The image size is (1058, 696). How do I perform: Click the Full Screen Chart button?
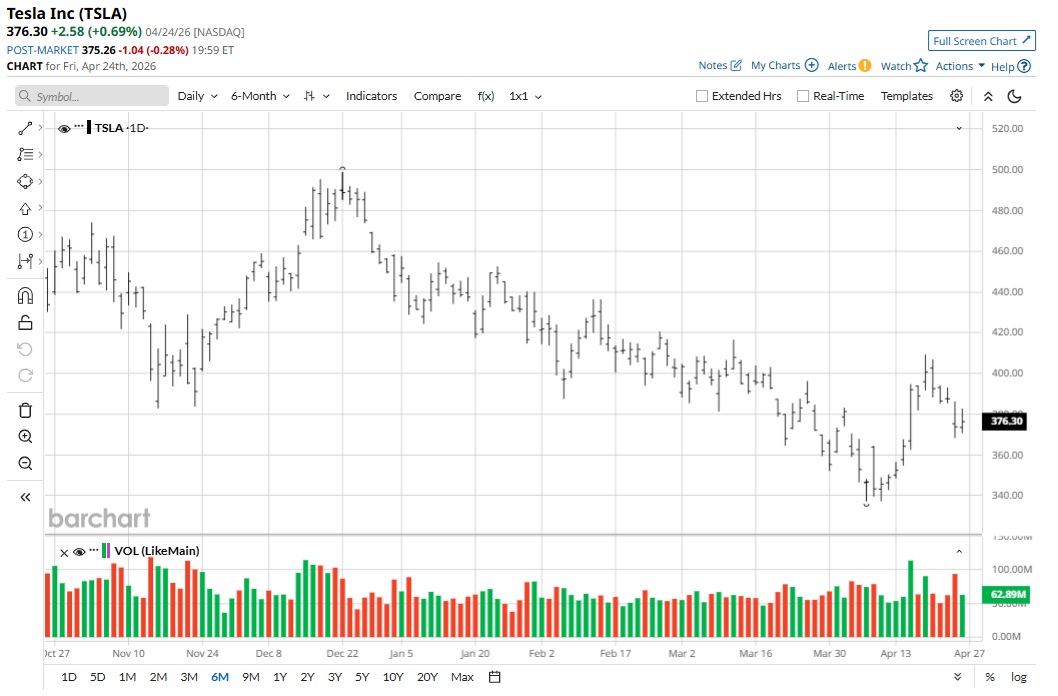click(981, 41)
